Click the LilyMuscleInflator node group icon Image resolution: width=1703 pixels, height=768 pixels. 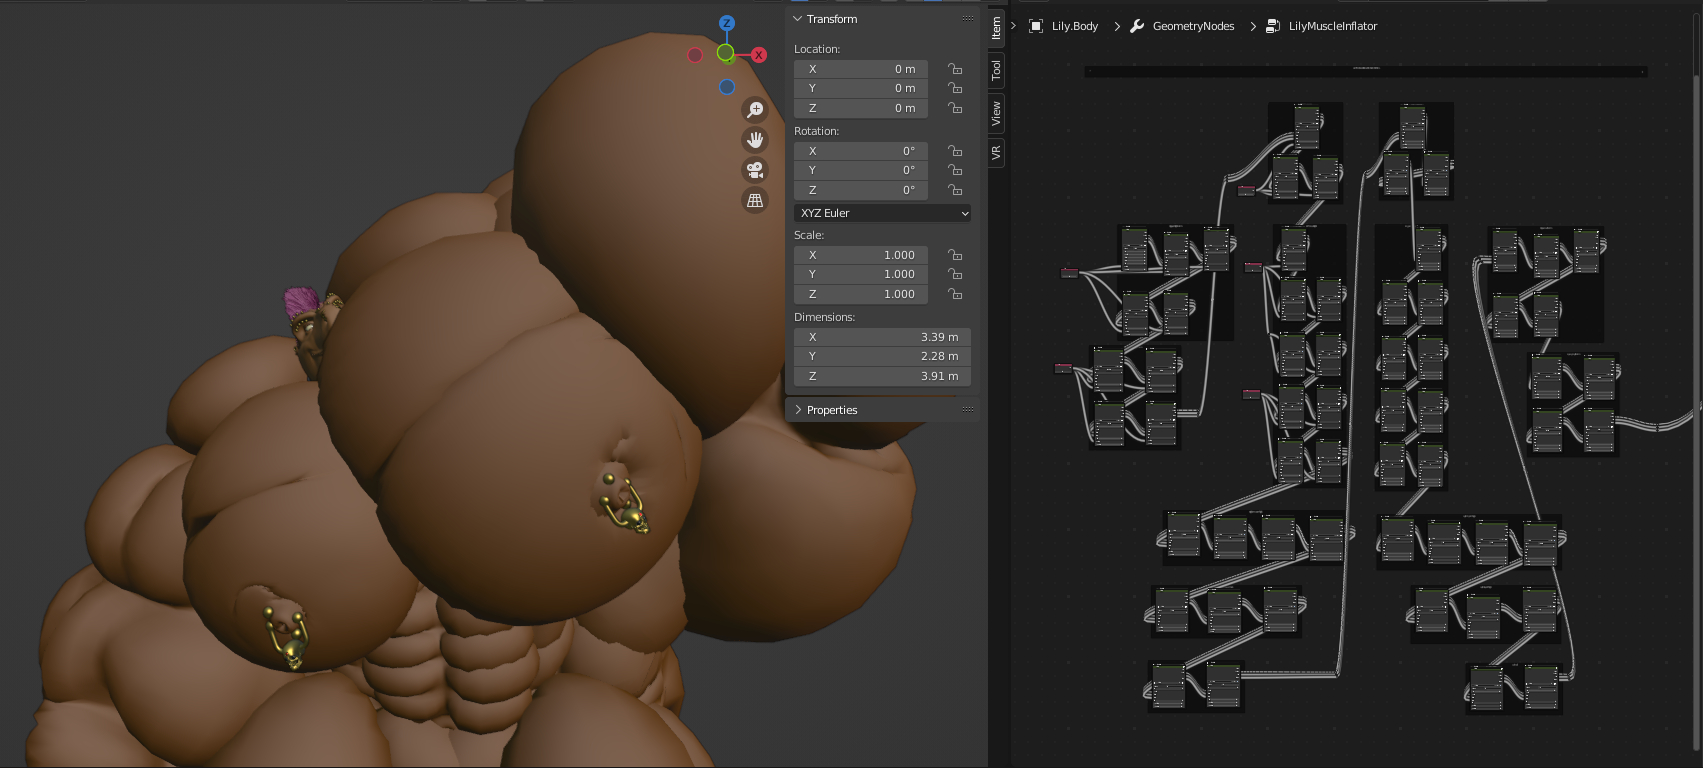pyautogui.click(x=1273, y=26)
